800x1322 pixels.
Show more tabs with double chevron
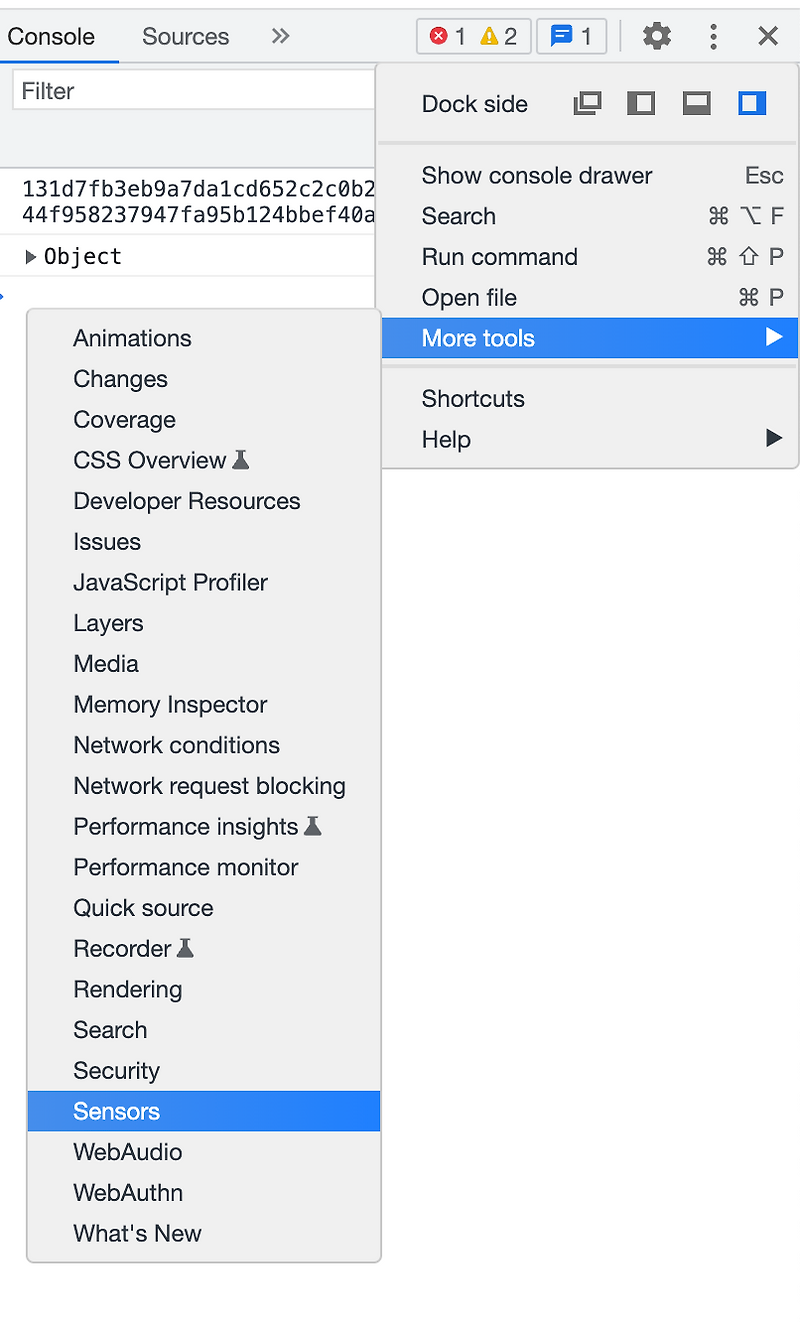tap(280, 36)
